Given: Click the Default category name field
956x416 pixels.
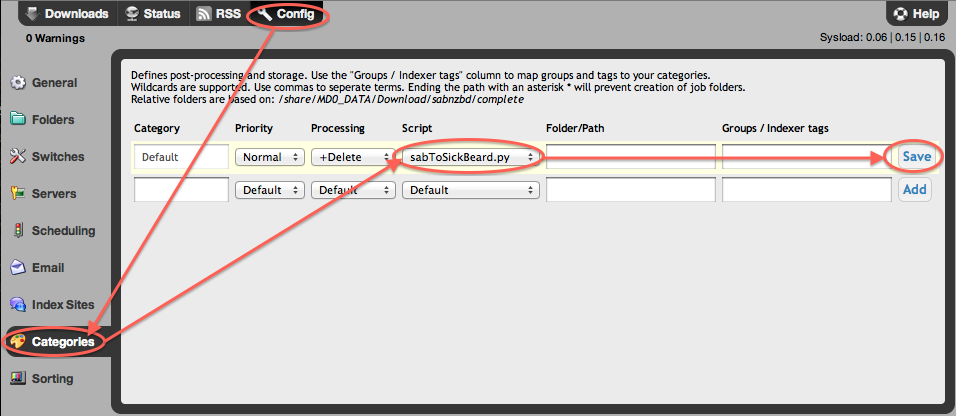Looking at the screenshot, I should (x=181, y=157).
